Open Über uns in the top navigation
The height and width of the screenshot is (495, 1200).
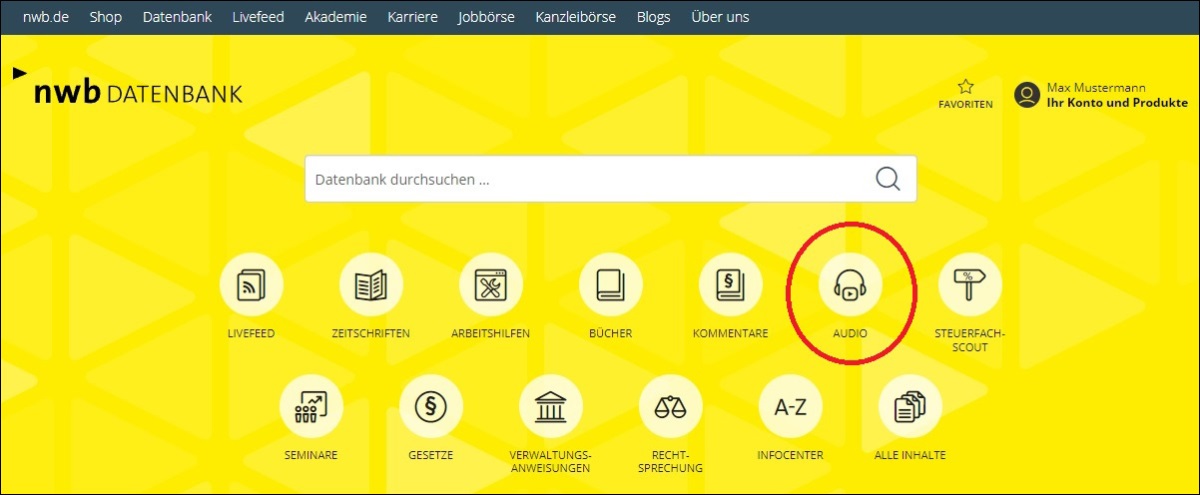point(720,17)
